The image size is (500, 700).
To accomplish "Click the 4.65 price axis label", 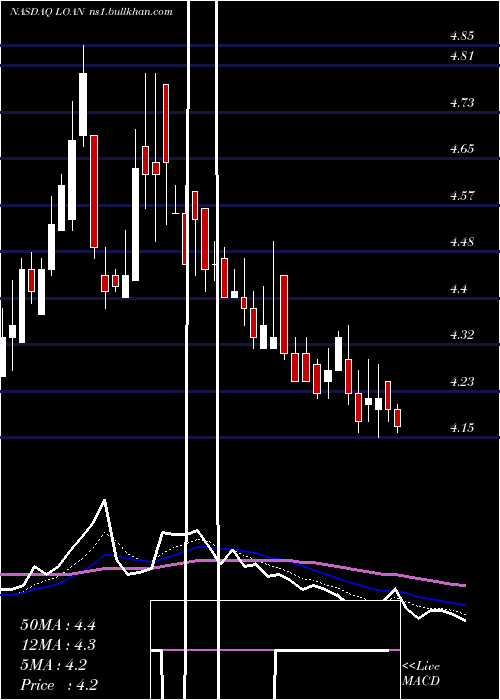I will pyautogui.click(x=462, y=149).
